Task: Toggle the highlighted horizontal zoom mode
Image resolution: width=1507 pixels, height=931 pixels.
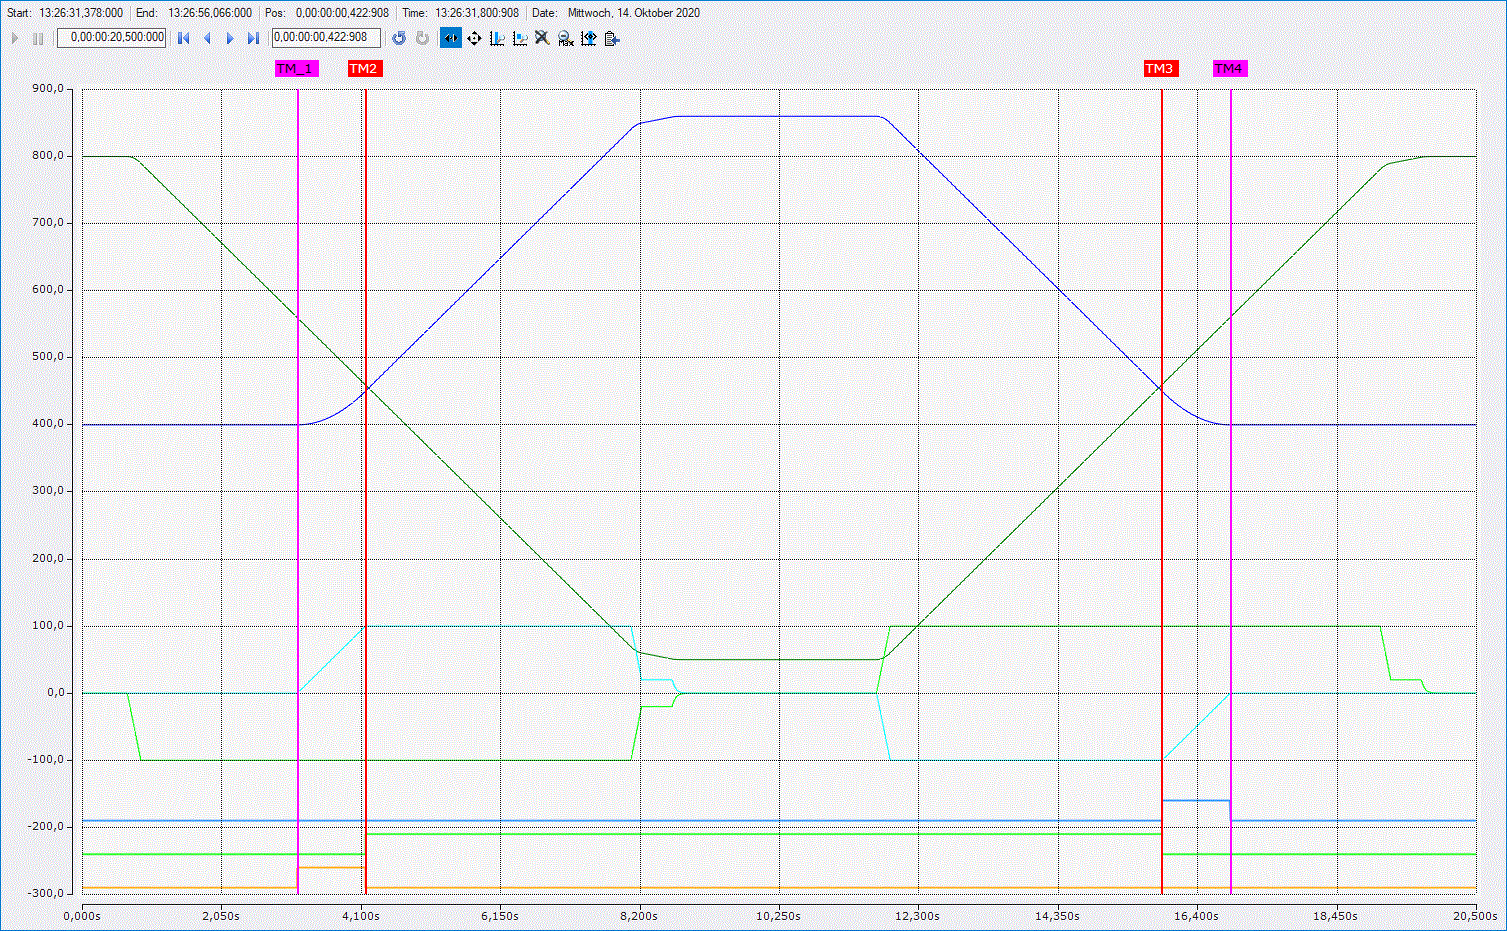Action: click(451, 38)
